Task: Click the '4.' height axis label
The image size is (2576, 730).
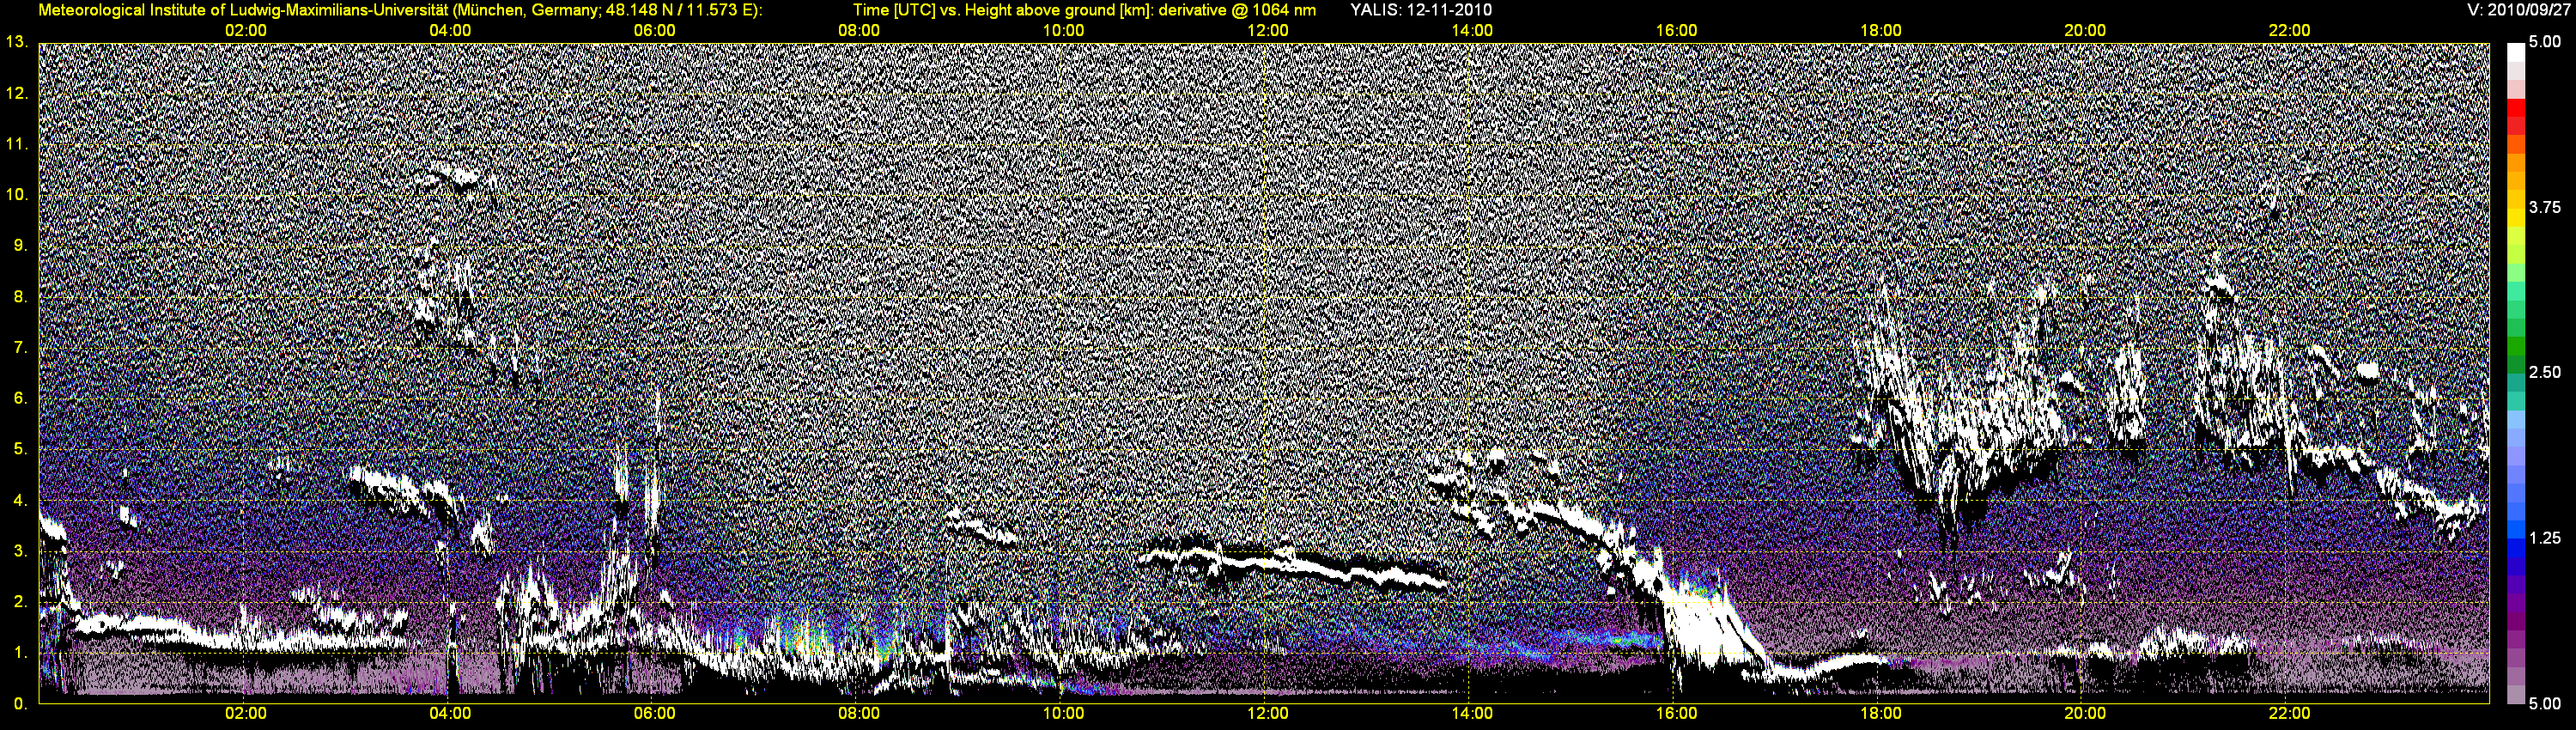Action: pyautogui.click(x=20, y=500)
